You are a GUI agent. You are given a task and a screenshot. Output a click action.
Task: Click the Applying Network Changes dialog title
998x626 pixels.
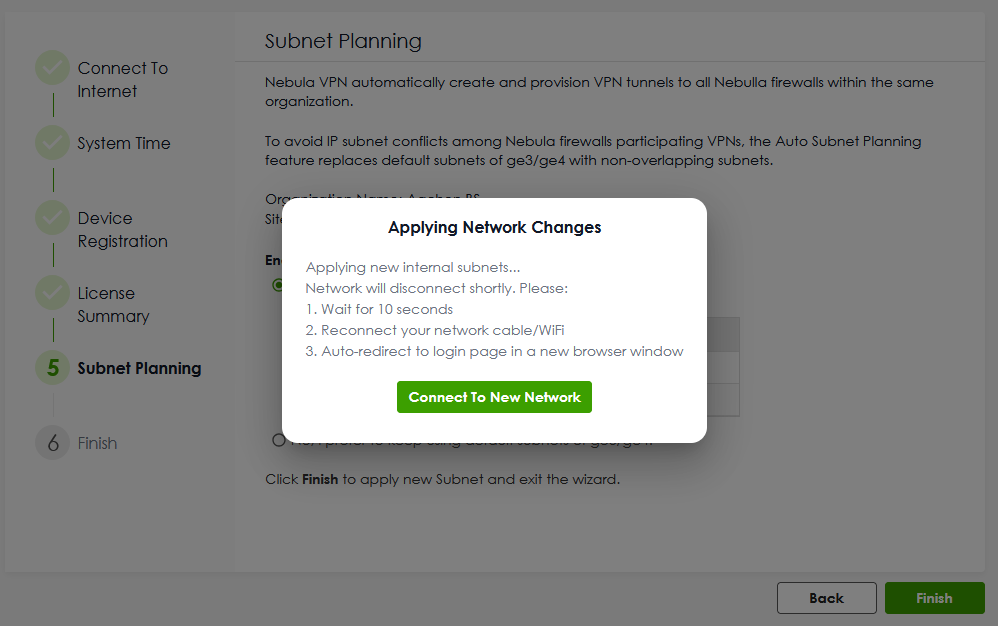pyautogui.click(x=494, y=227)
